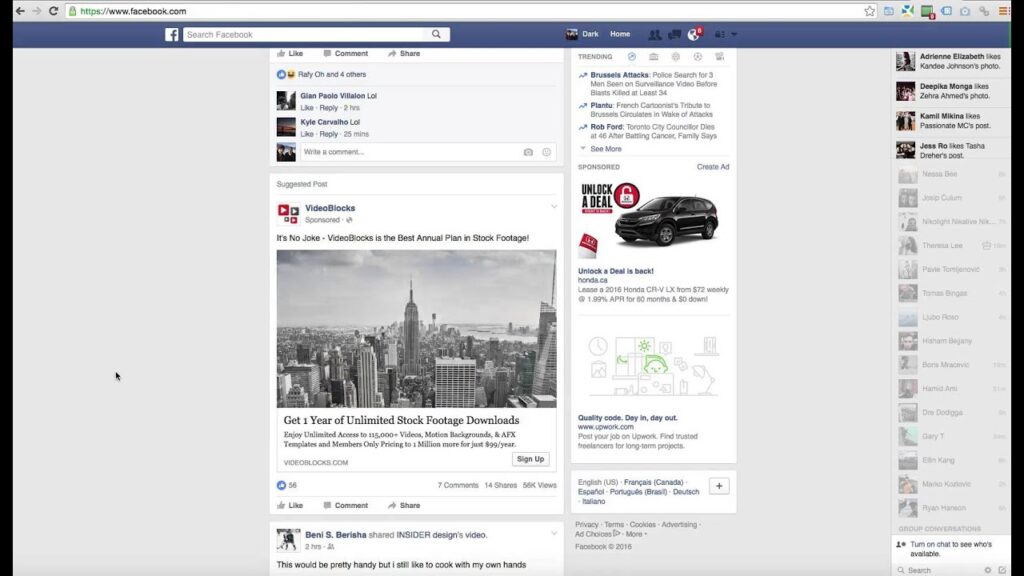Click the add language plus button
The width and height of the screenshot is (1024, 576).
[719, 486]
